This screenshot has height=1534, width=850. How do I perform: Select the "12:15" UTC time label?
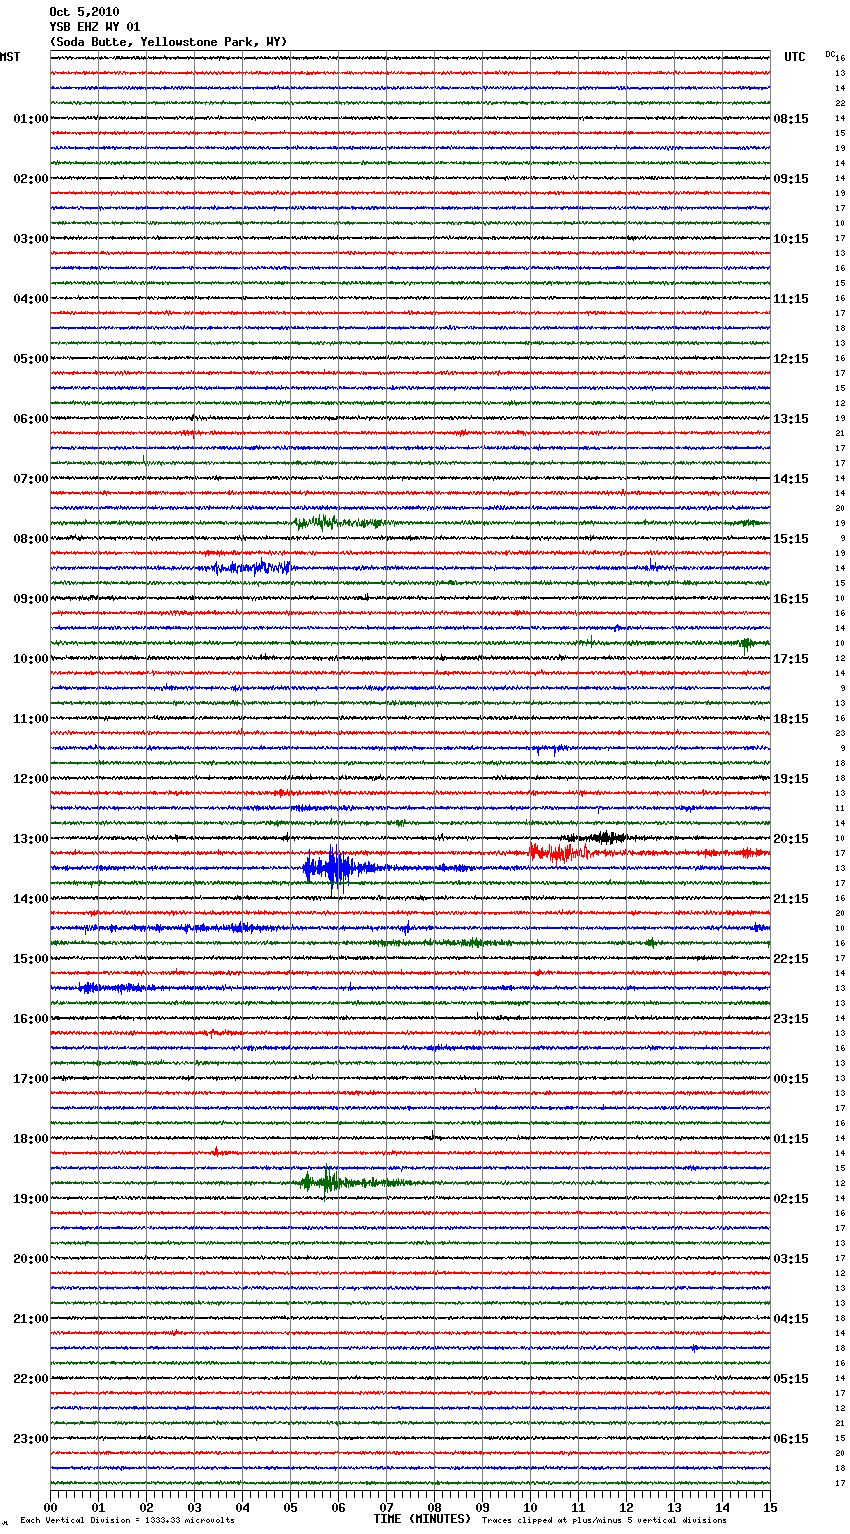pos(791,359)
